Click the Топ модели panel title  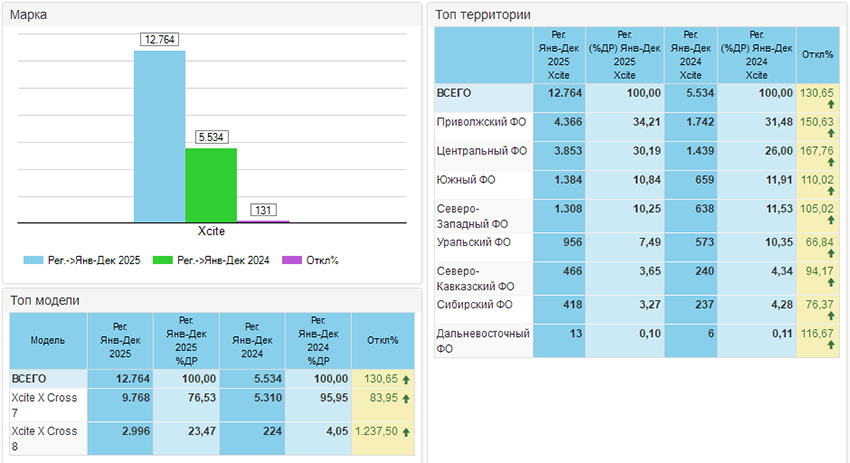pyautogui.click(x=44, y=300)
